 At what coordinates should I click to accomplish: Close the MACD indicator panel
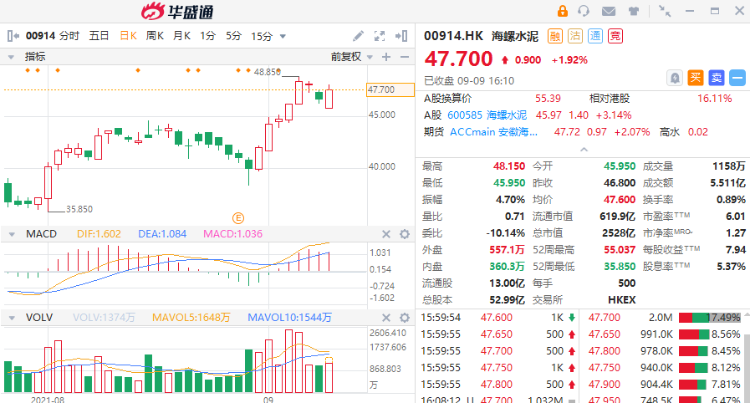click(x=386, y=234)
